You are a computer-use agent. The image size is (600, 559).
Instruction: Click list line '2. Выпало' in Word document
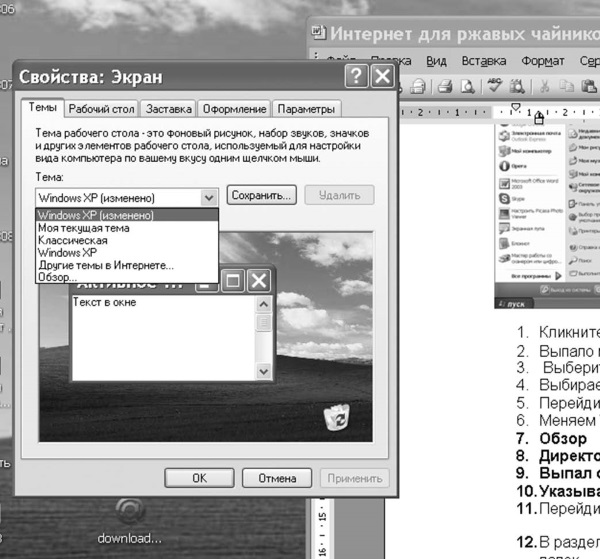point(558,351)
